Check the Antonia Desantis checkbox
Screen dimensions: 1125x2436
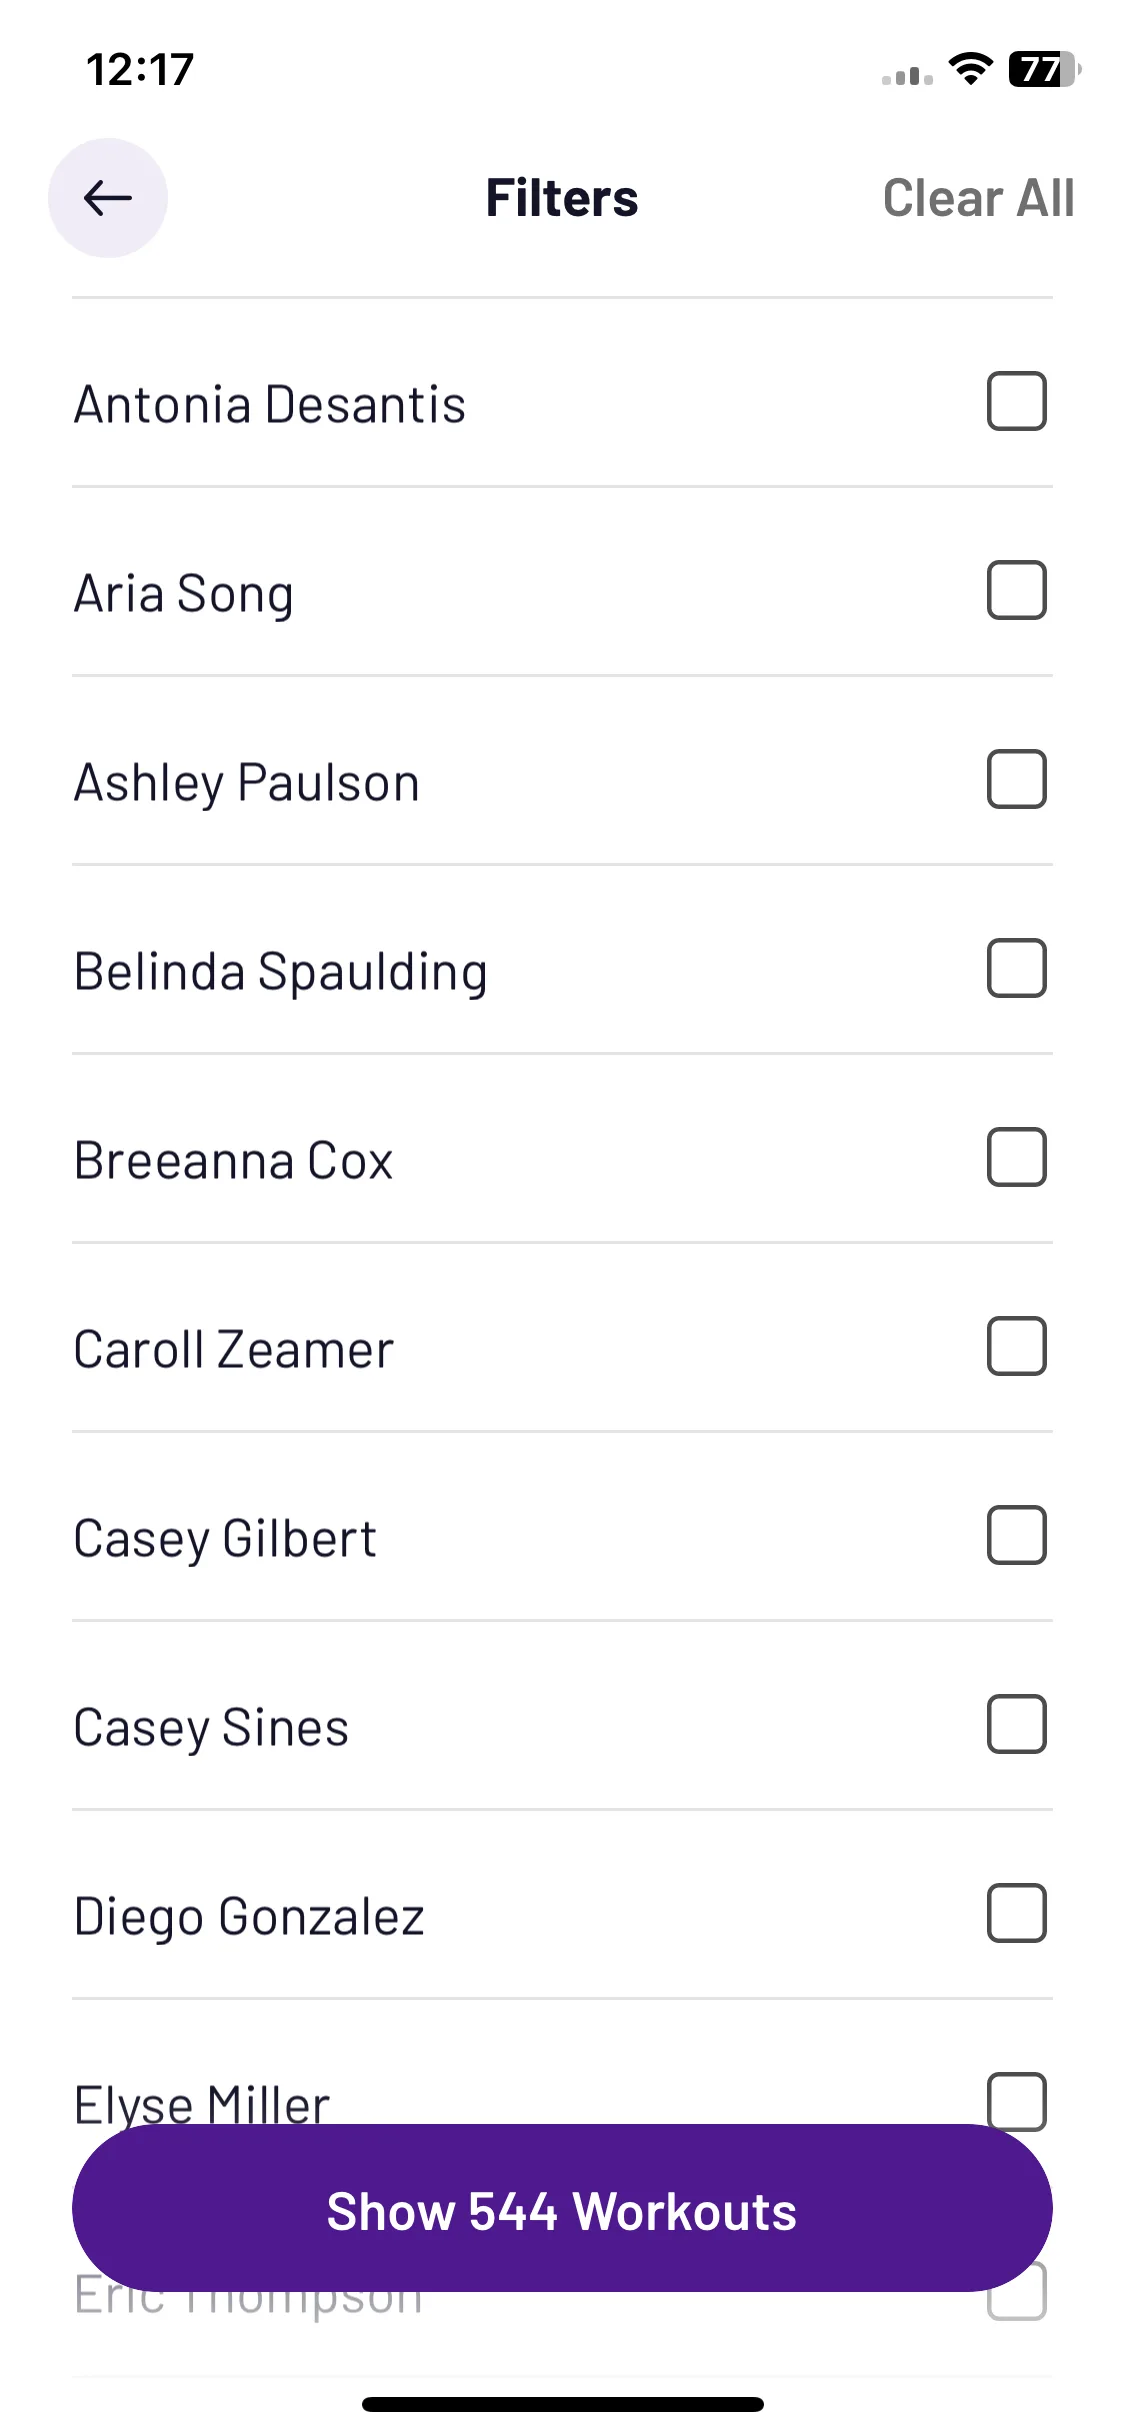pos(1016,401)
